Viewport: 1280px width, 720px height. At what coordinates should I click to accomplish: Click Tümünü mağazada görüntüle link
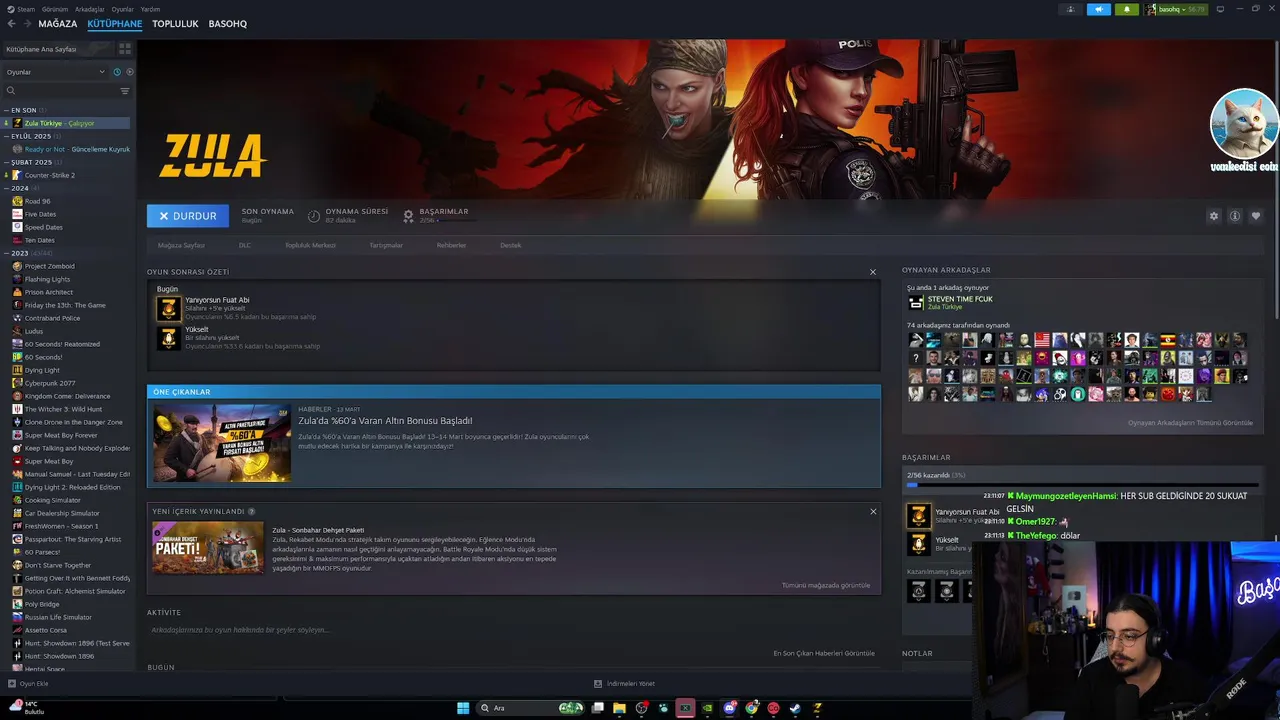826,585
